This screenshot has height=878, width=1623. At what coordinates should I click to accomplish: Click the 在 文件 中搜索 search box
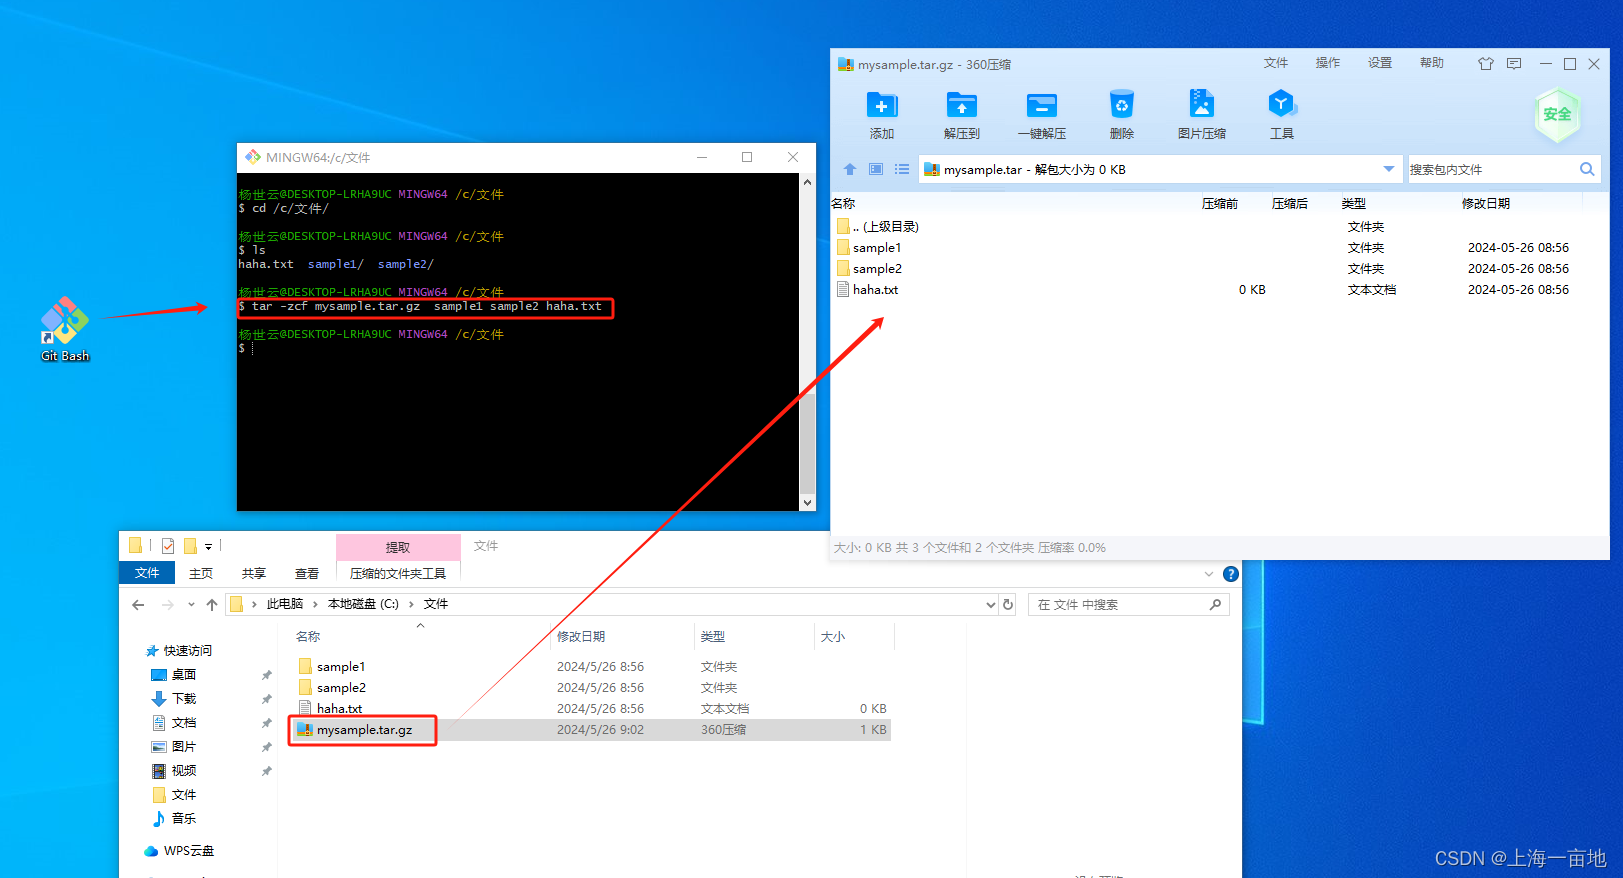coord(1128,604)
